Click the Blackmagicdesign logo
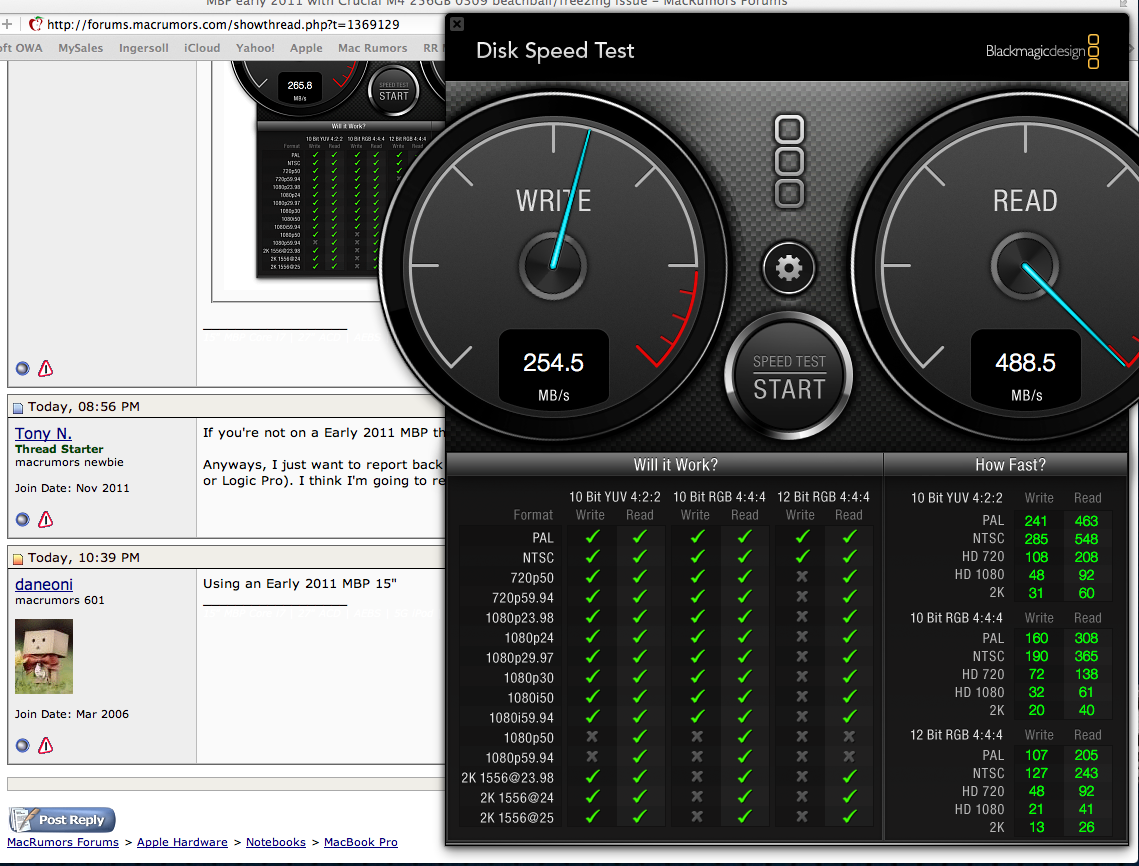The width and height of the screenshot is (1139, 866). click(1042, 51)
